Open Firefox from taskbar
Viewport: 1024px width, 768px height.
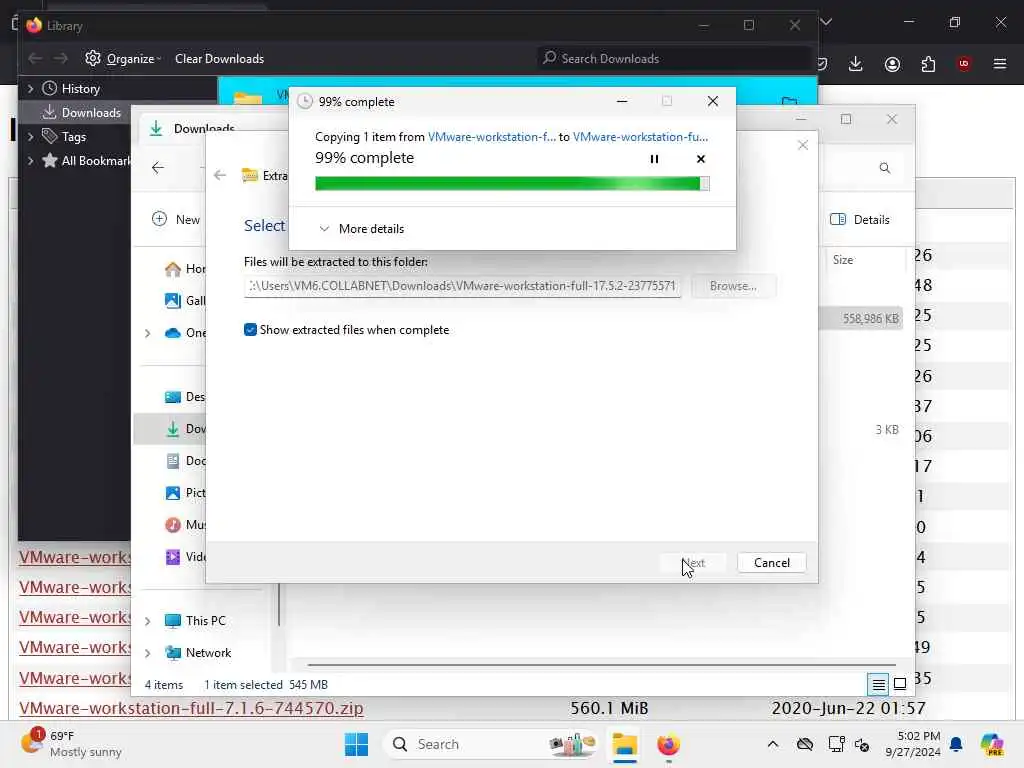pyautogui.click(x=668, y=744)
